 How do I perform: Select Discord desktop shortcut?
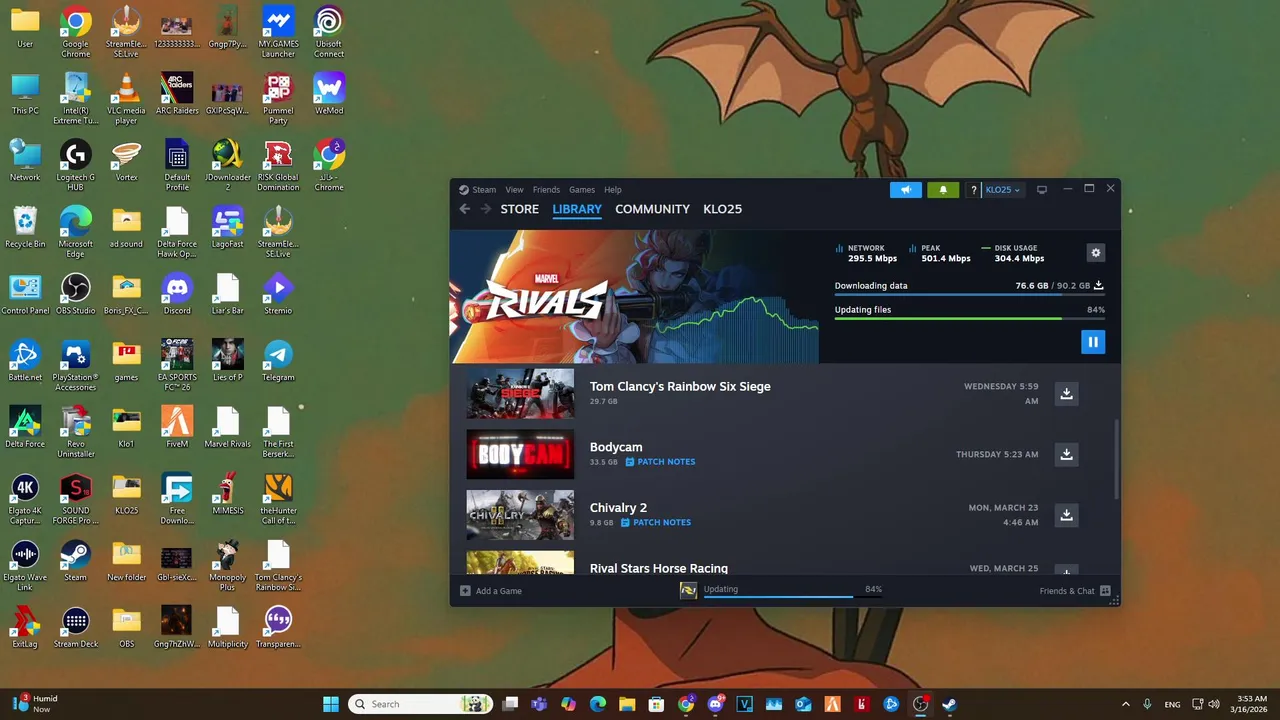tap(177, 294)
